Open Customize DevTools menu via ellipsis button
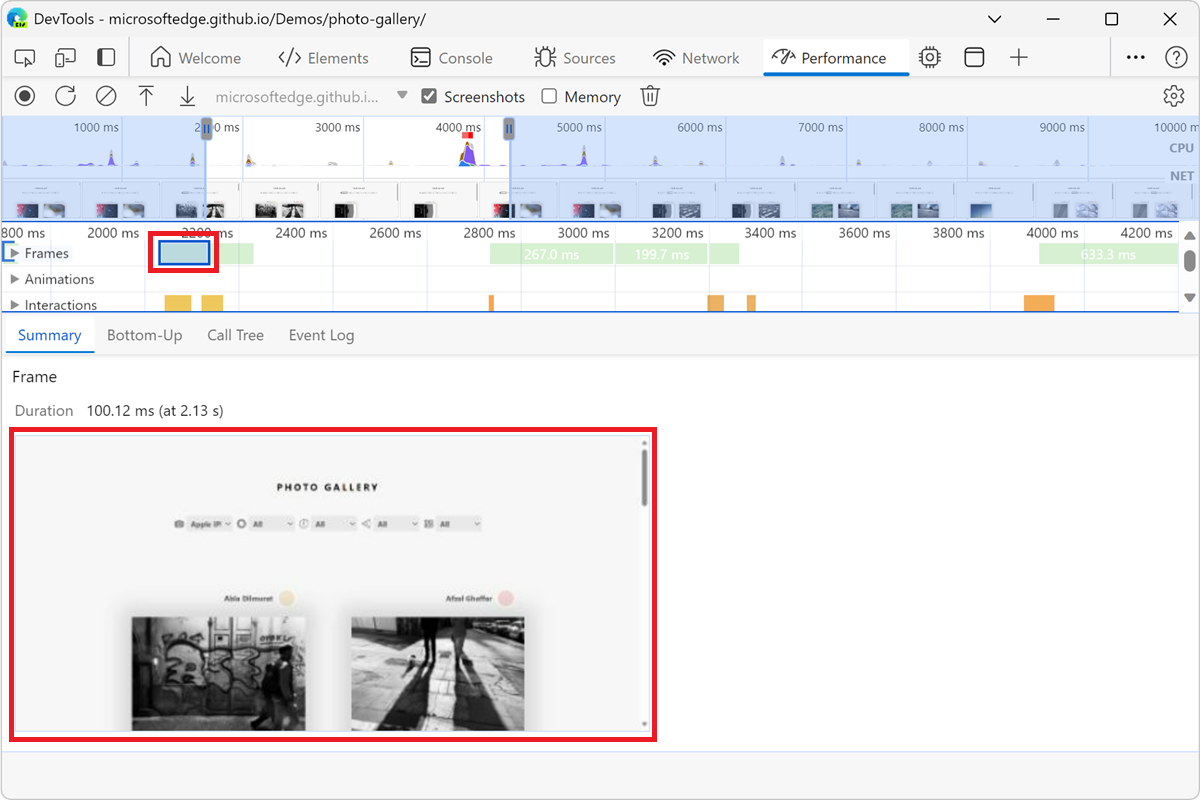 point(1135,57)
